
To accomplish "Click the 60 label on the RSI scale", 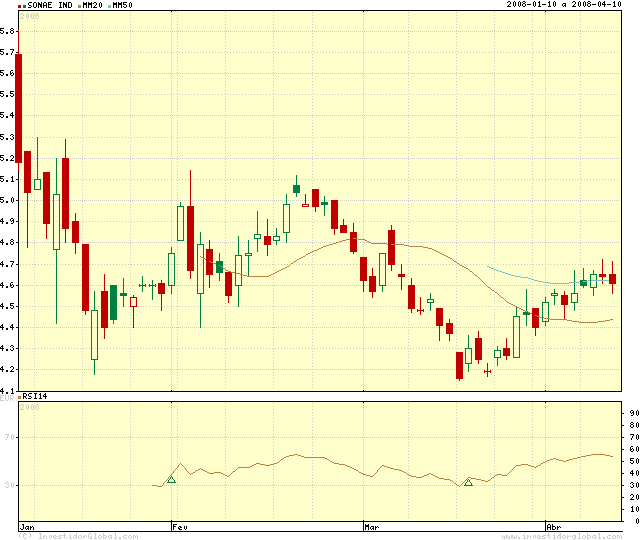I will (x=634, y=449).
